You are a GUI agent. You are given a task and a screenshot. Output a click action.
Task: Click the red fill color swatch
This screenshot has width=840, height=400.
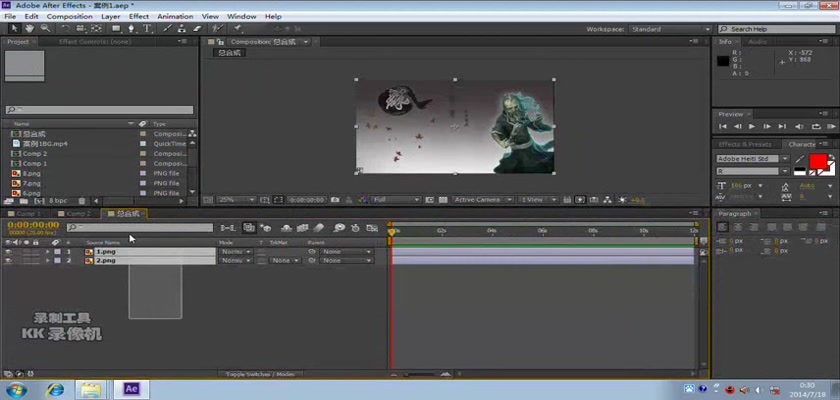pyautogui.click(x=818, y=161)
